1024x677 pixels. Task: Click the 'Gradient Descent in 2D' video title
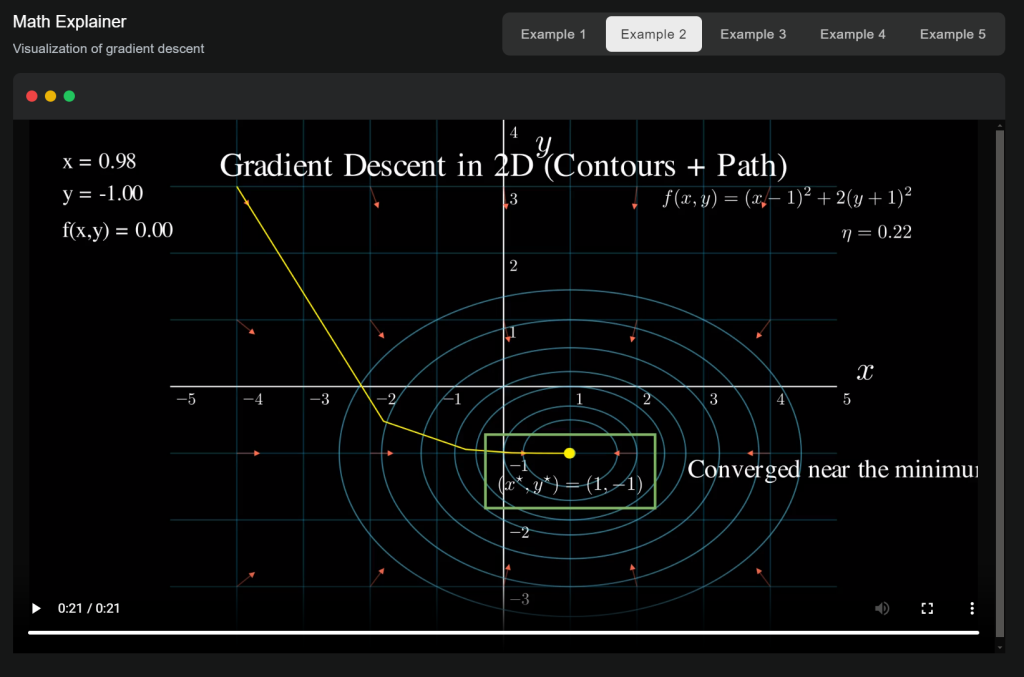(x=503, y=166)
